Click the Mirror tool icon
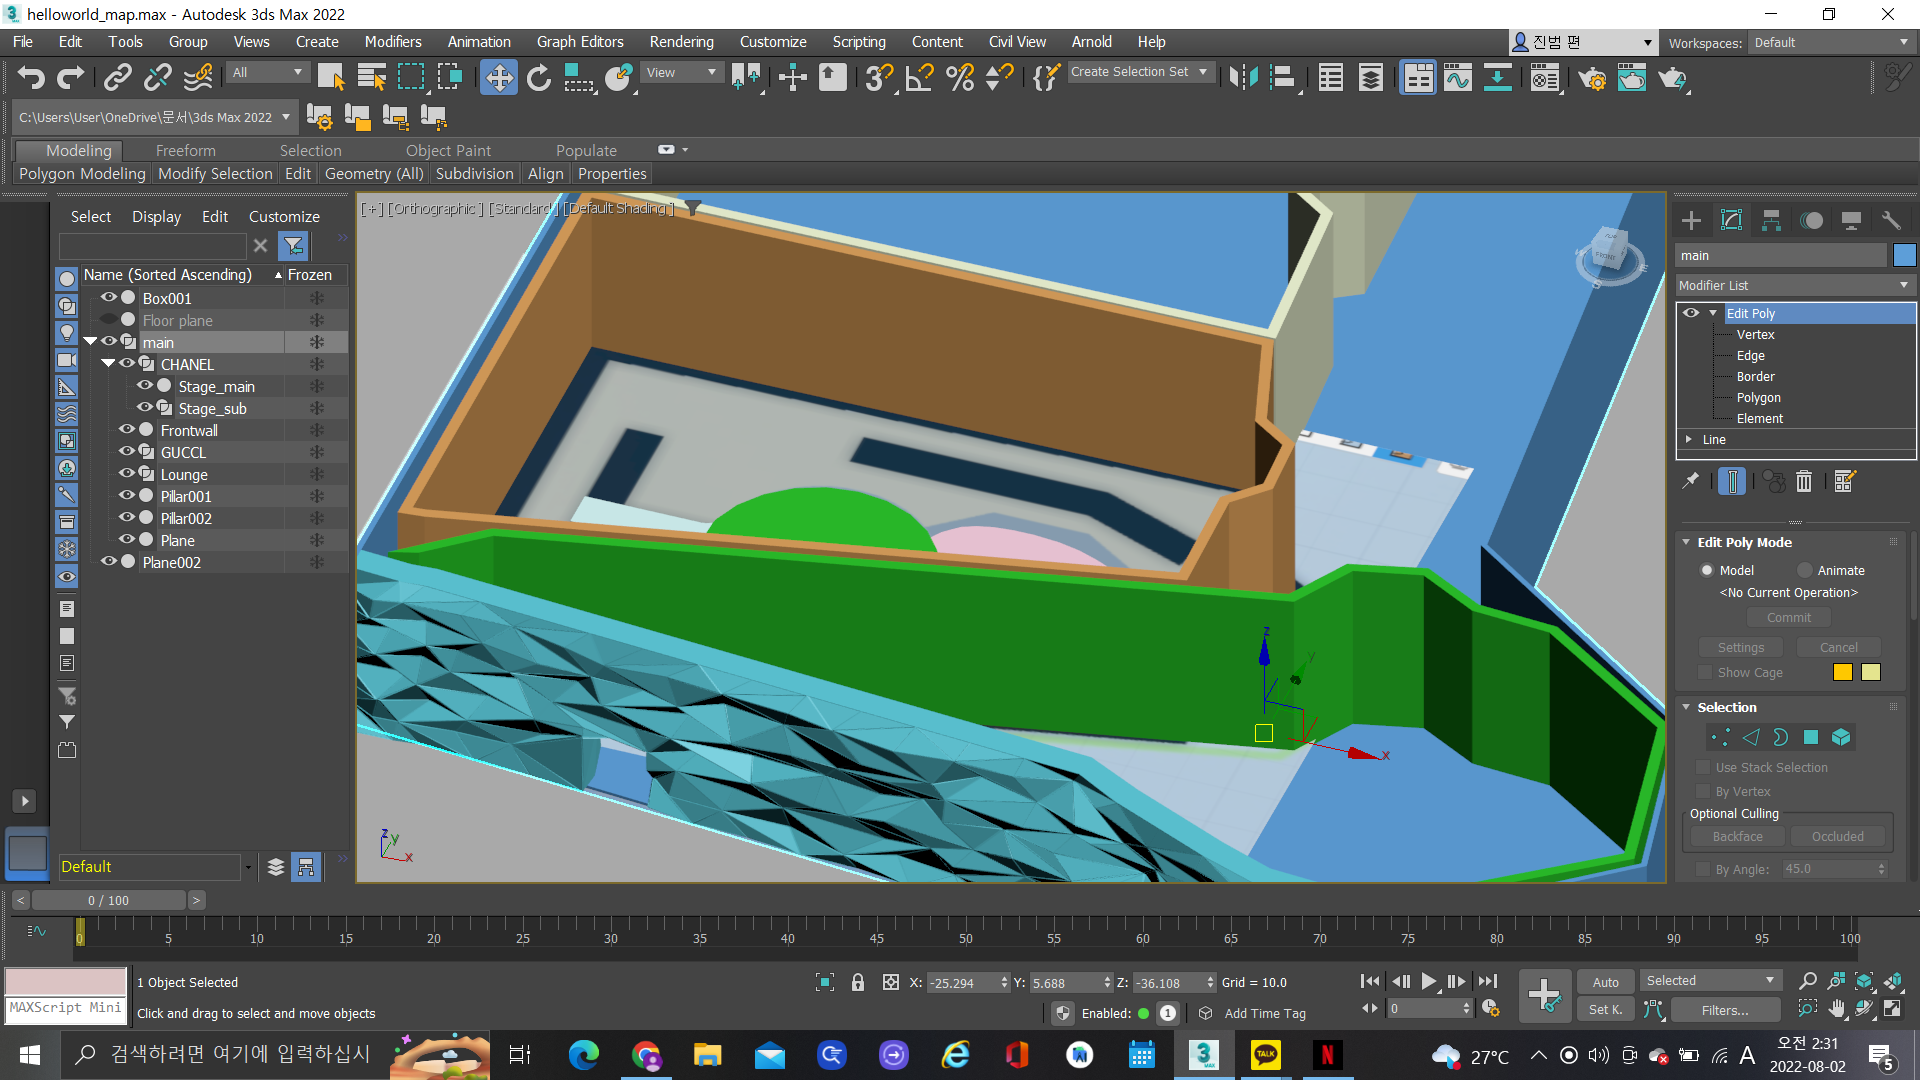The image size is (1920, 1080). click(x=1243, y=78)
